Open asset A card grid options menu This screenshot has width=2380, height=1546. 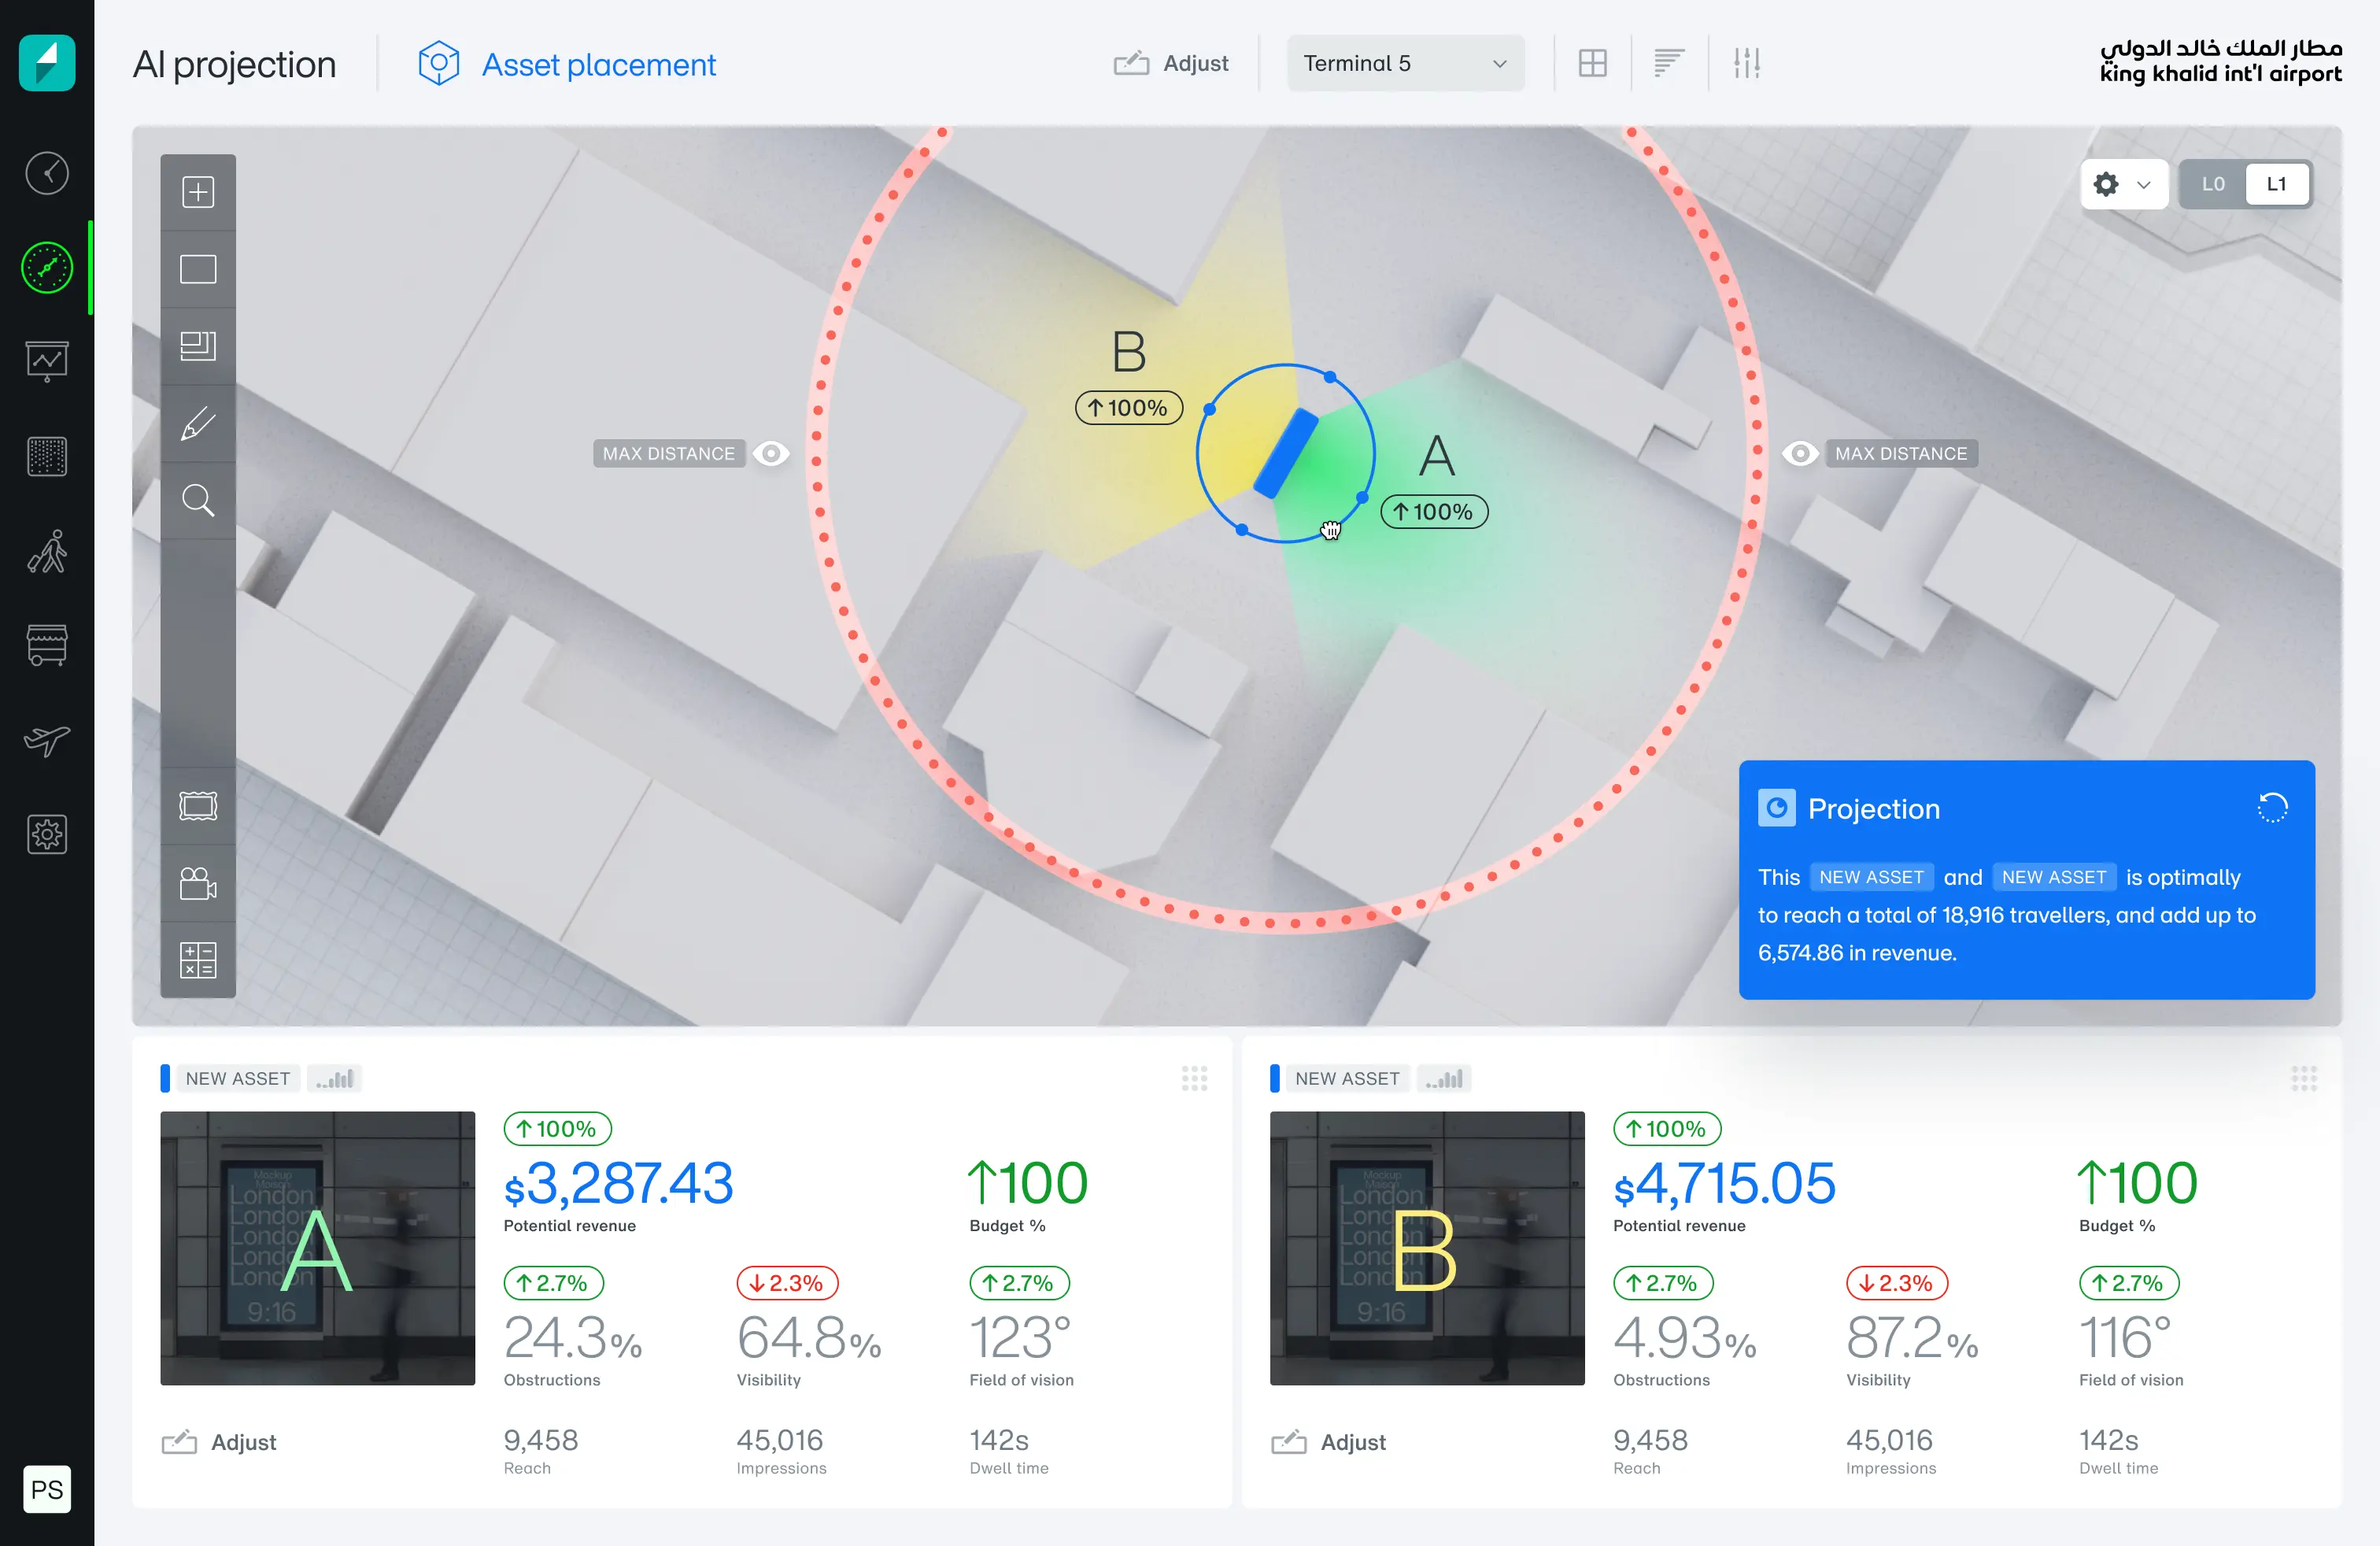(1194, 1078)
